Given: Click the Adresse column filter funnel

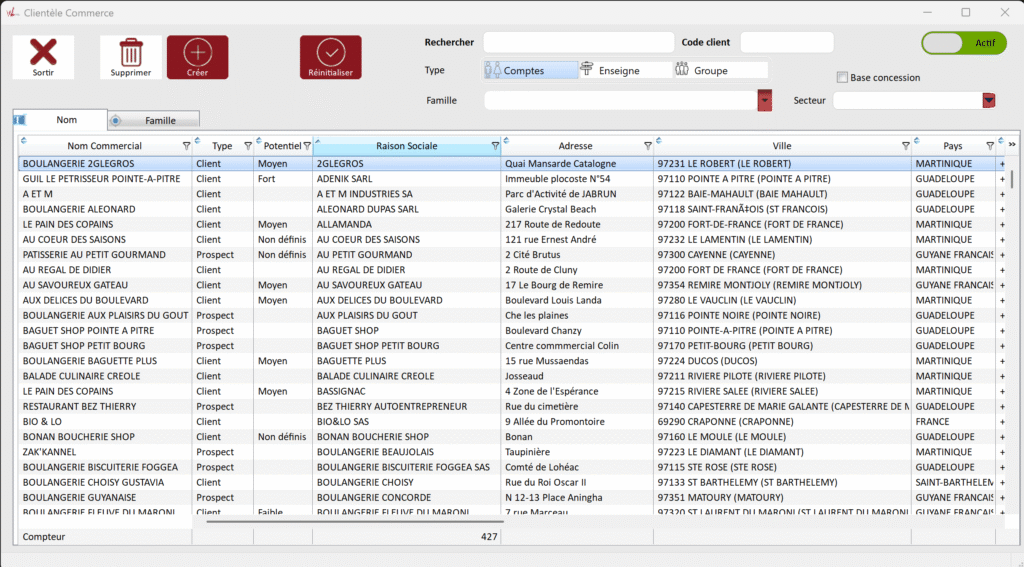Looking at the screenshot, I should [647, 146].
